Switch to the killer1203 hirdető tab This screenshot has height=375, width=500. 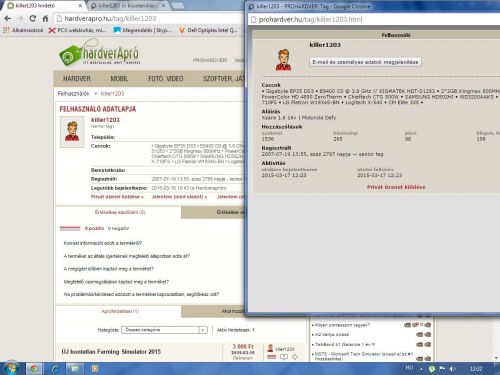[43, 6]
